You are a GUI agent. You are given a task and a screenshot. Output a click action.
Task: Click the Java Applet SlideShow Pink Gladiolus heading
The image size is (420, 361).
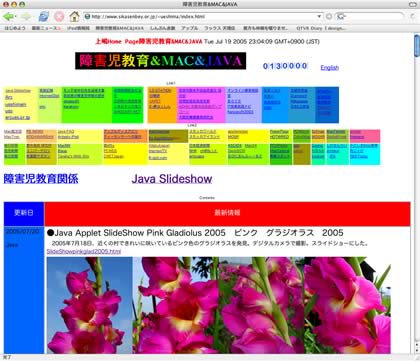195,233
